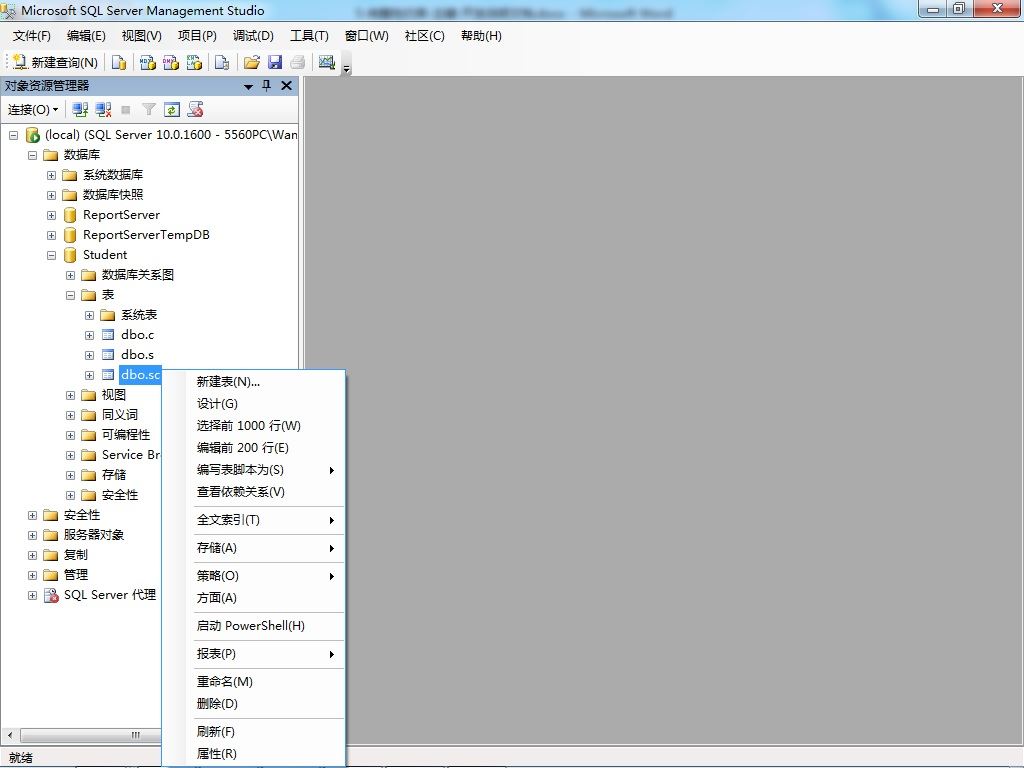Select the 可编程性 folder
Viewport: 1024px width, 768px height.
click(125, 435)
